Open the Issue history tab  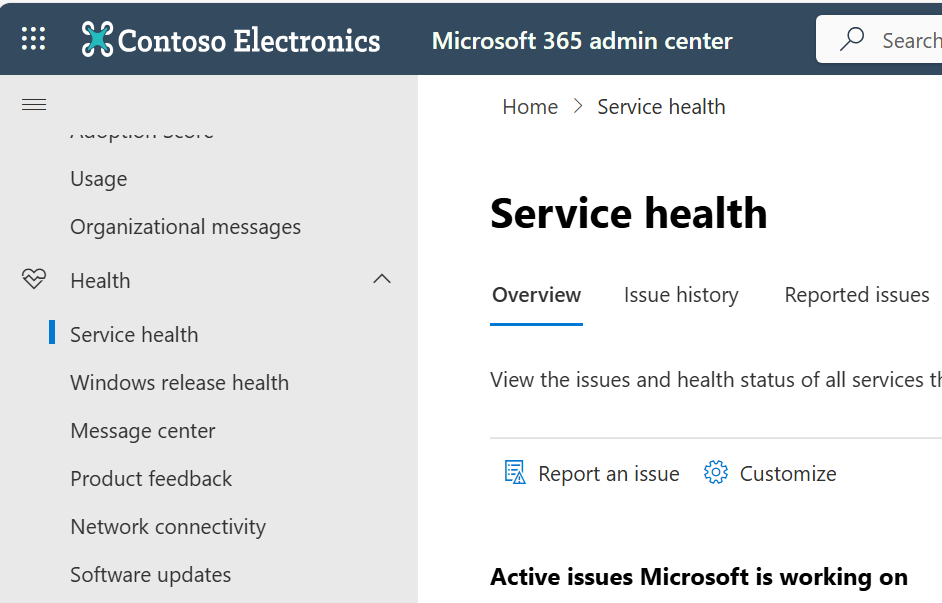[x=681, y=295]
